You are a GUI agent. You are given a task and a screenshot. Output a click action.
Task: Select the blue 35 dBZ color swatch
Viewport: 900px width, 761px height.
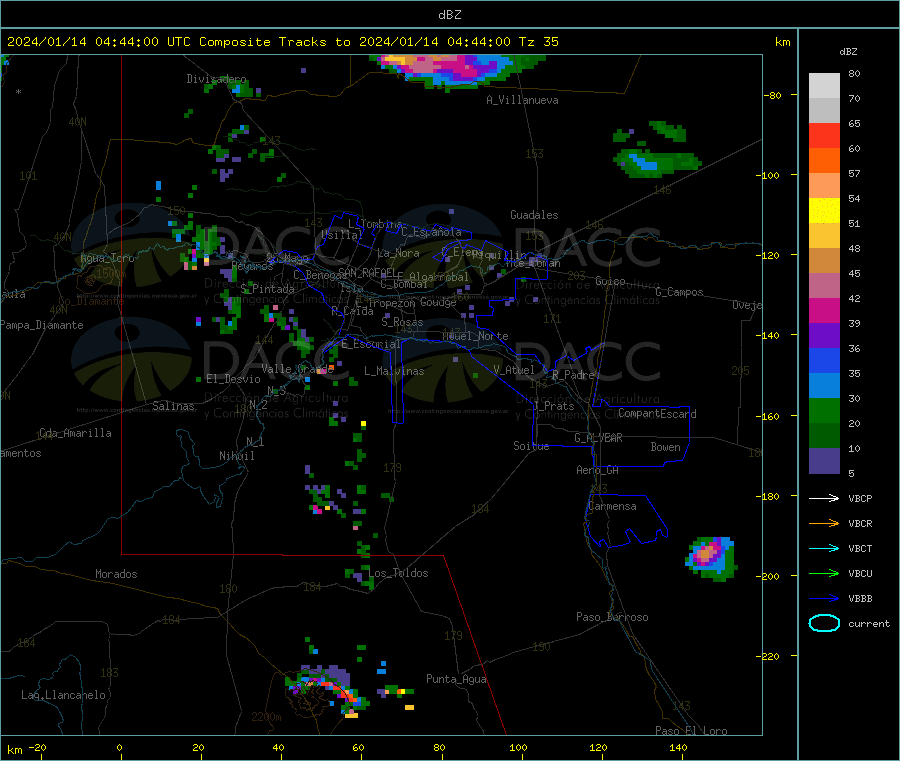click(x=824, y=360)
